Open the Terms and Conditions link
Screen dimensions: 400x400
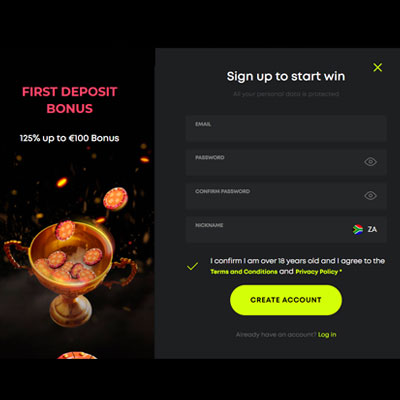244,272
